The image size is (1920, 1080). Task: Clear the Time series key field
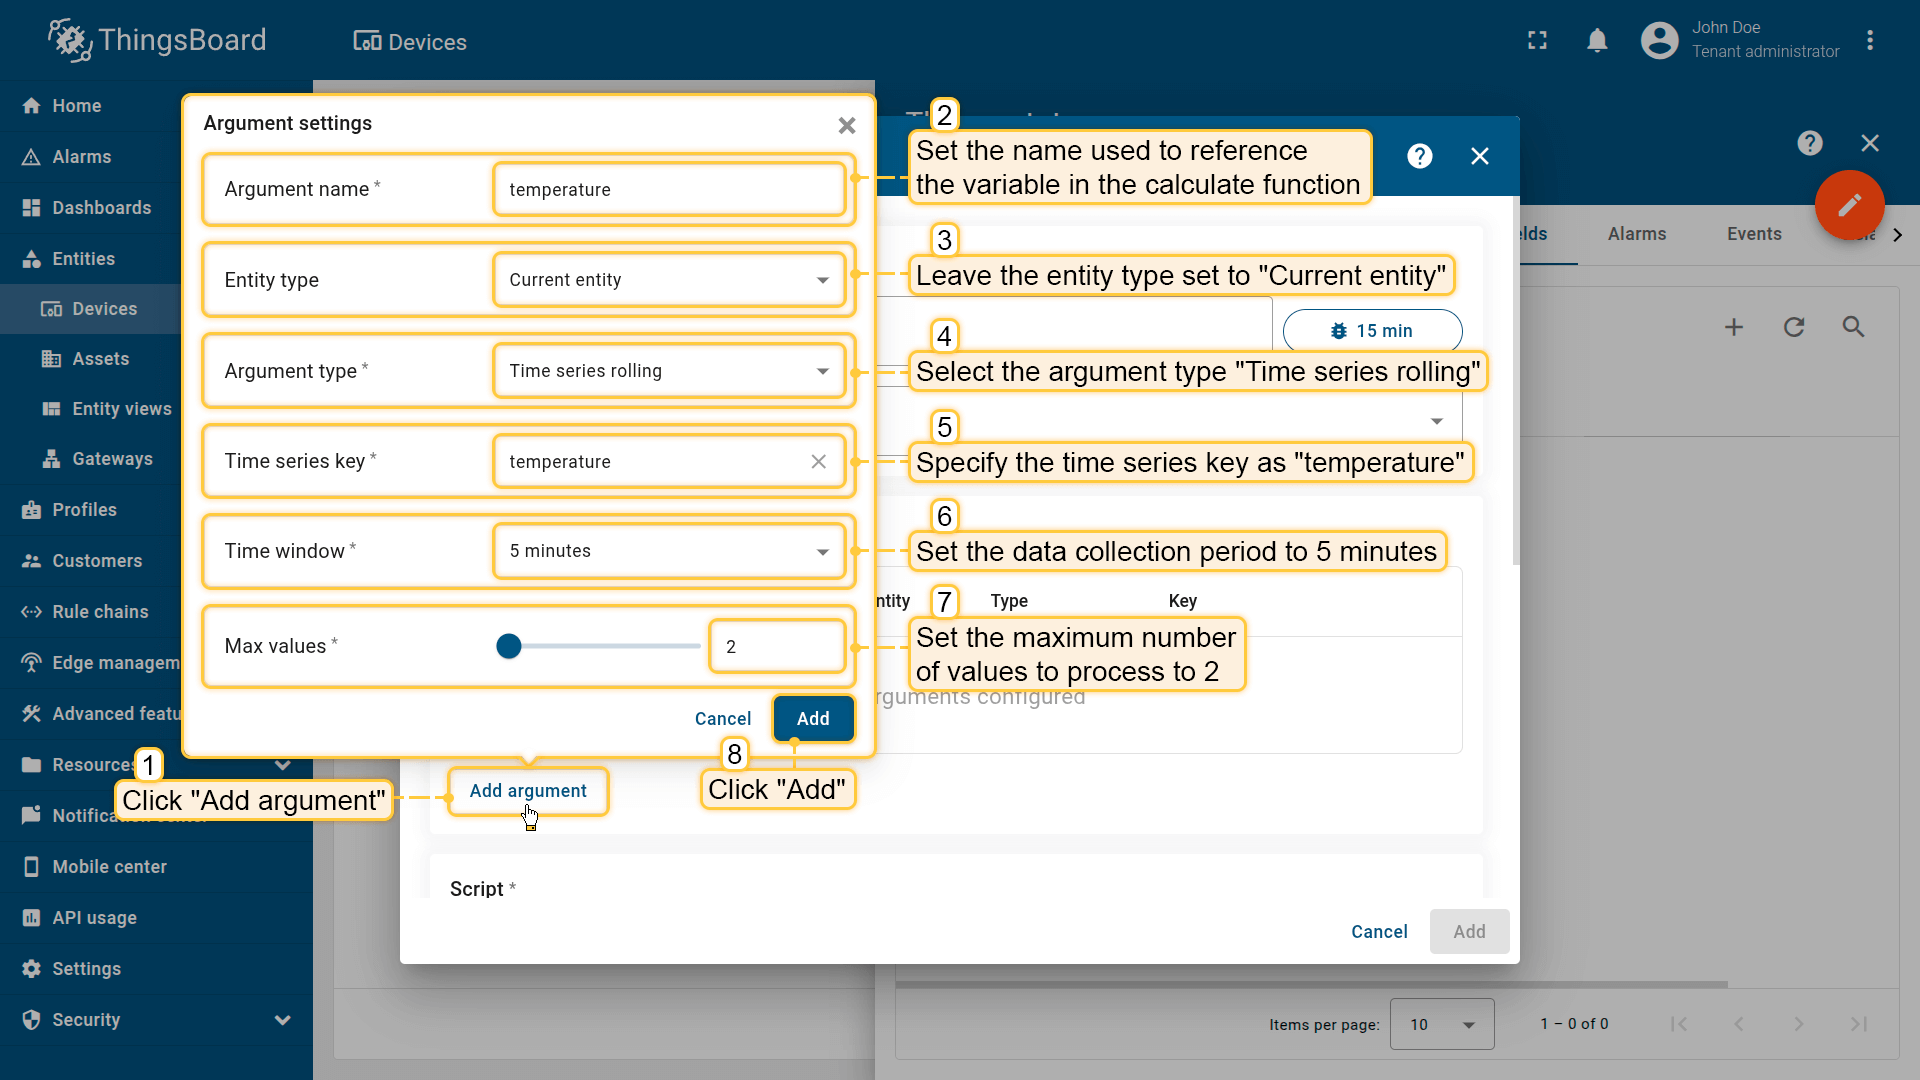point(818,461)
